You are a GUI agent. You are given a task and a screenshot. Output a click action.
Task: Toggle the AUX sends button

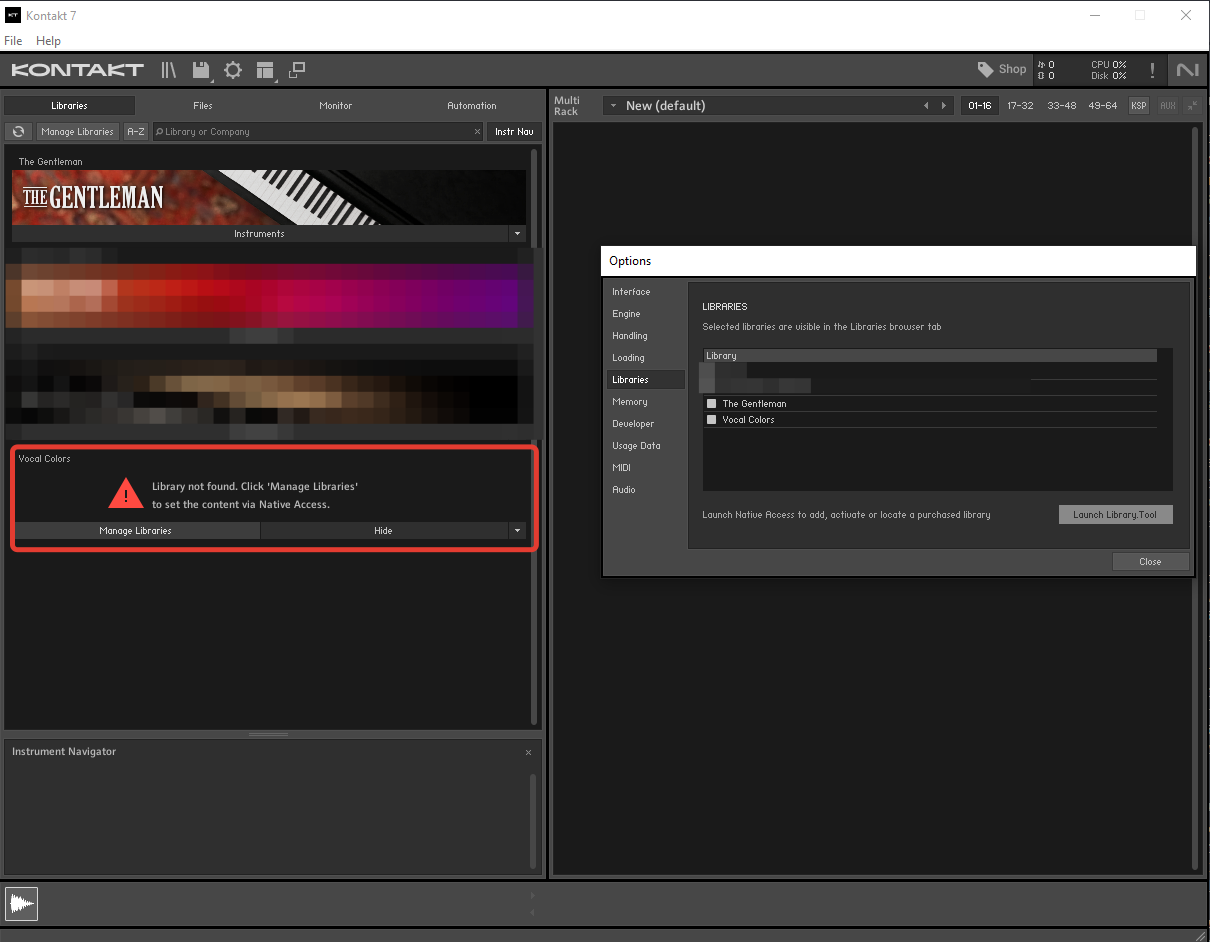[x=1167, y=106]
